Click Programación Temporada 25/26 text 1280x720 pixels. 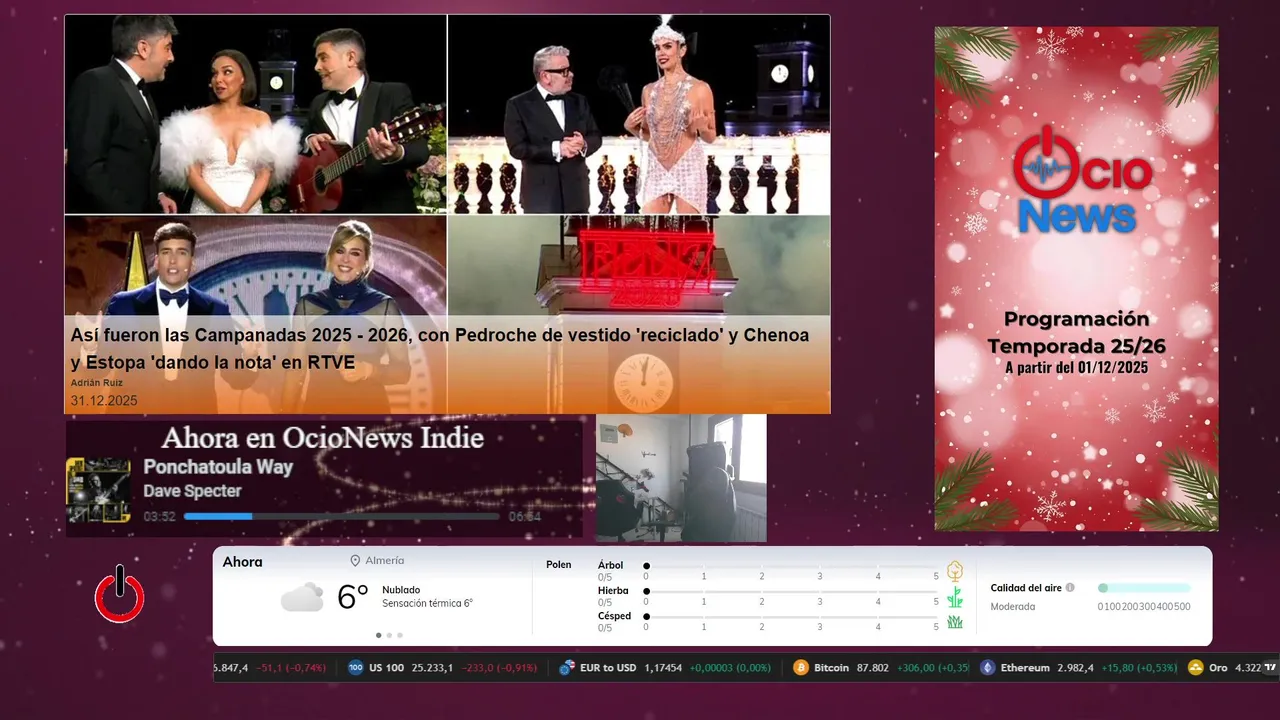(x=1076, y=333)
